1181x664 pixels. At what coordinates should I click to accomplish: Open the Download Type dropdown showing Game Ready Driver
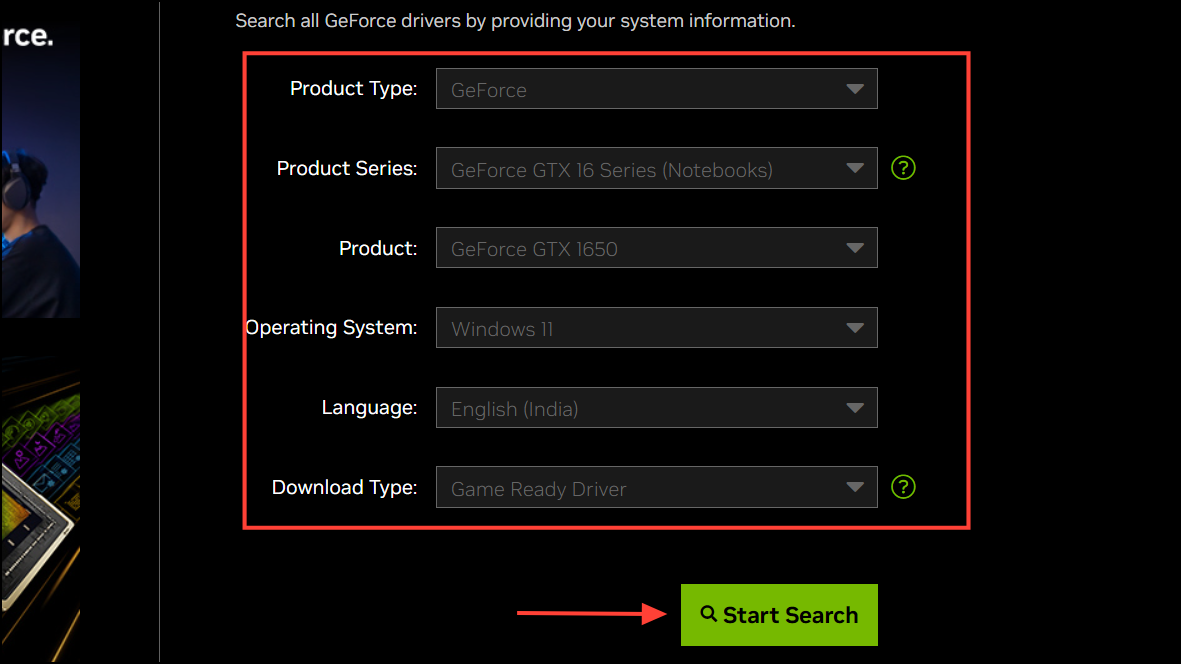point(656,488)
